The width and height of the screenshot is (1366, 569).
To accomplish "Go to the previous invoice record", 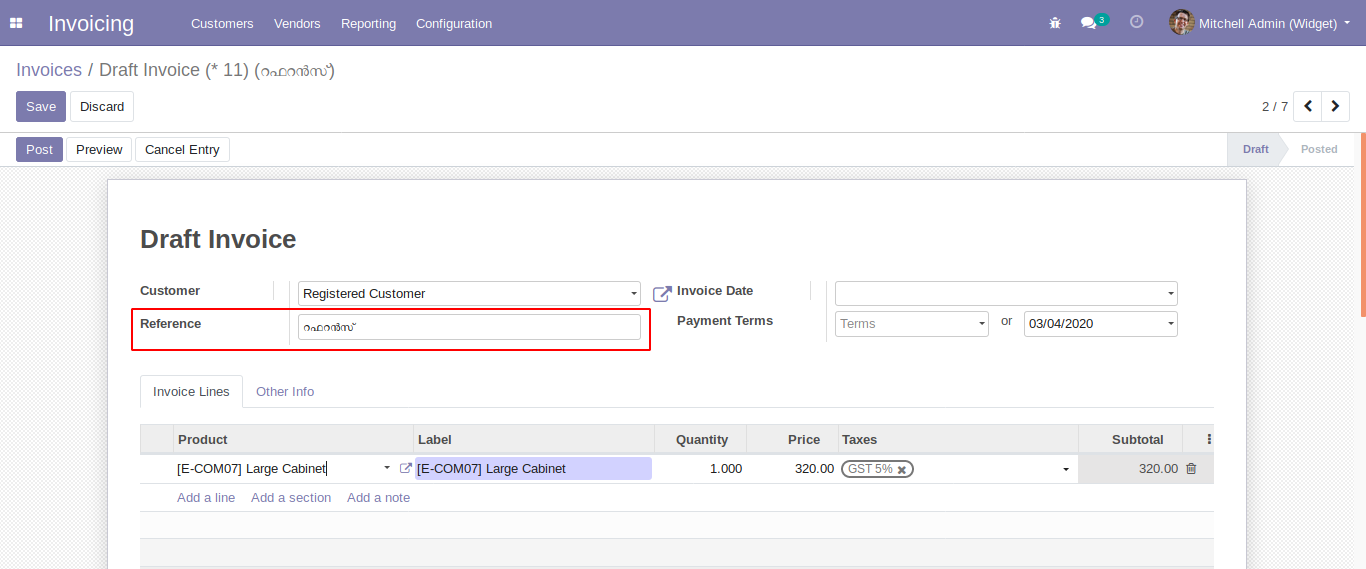I will pos(1308,106).
